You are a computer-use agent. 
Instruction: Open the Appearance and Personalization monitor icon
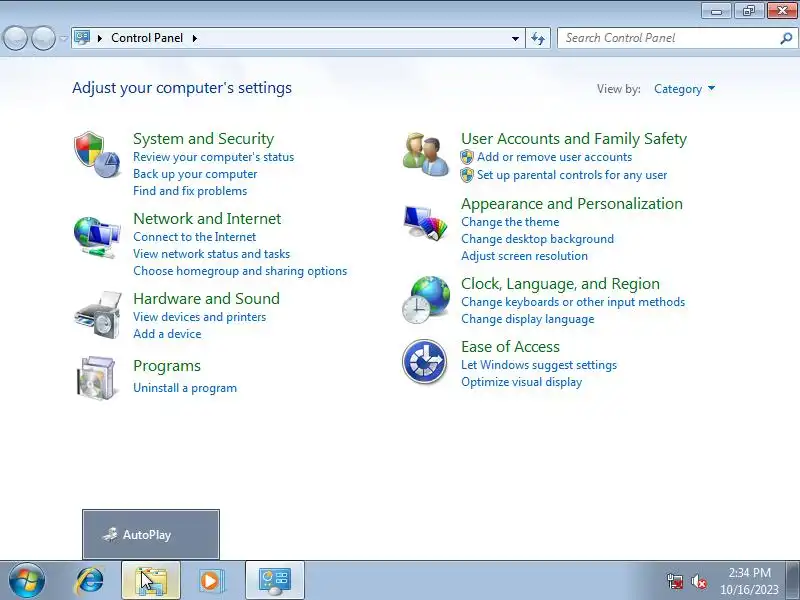click(x=425, y=222)
